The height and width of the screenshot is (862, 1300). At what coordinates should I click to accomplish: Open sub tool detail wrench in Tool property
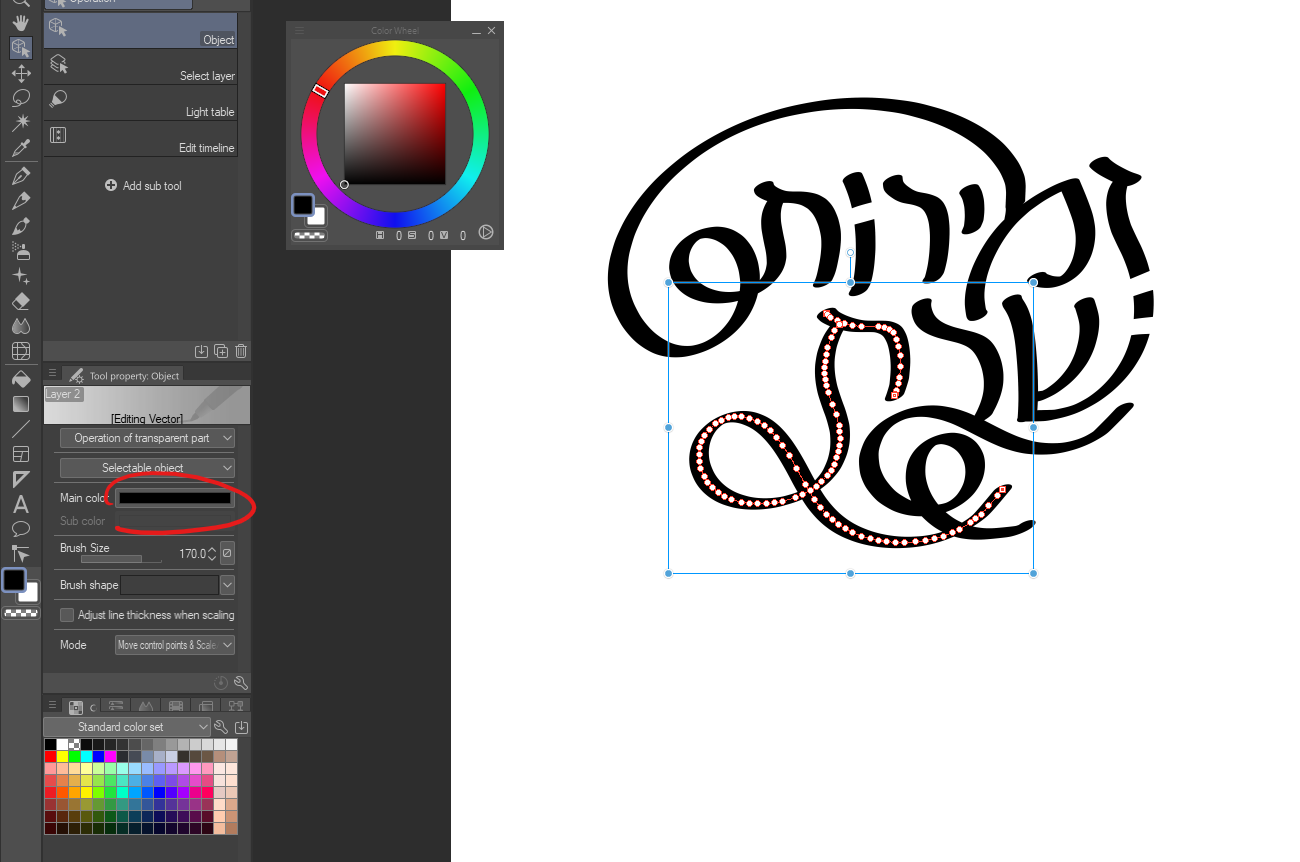[x=241, y=683]
